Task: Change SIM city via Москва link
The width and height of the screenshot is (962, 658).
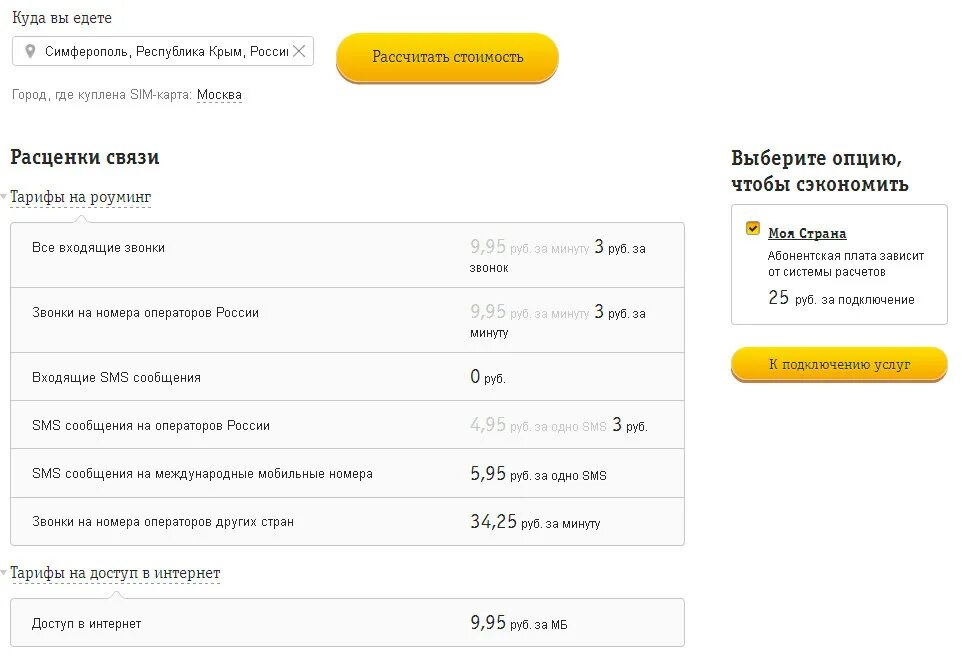Action: pos(219,95)
